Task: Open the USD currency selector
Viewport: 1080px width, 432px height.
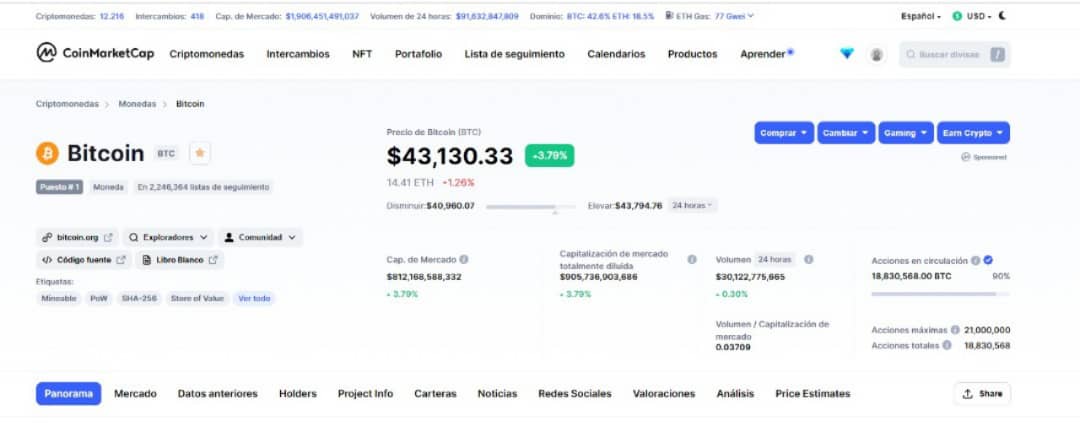Action: point(972,16)
